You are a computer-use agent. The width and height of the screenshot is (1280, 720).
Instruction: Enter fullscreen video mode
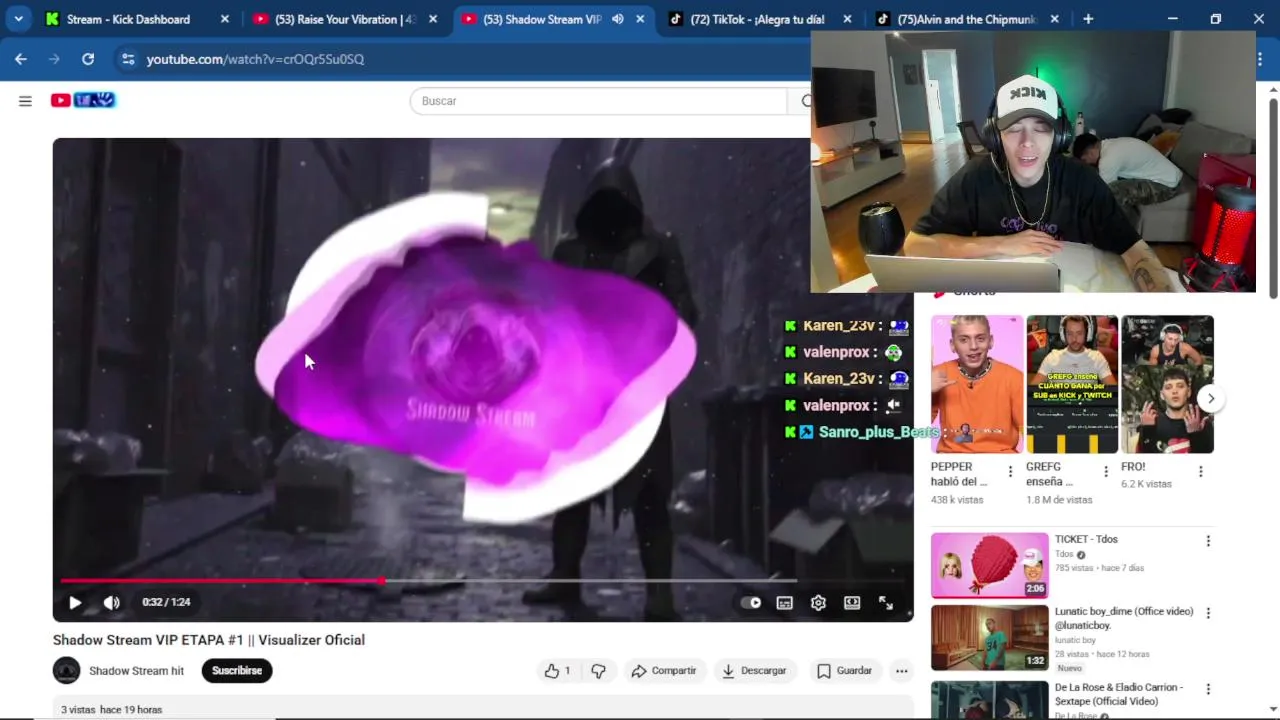pos(886,603)
